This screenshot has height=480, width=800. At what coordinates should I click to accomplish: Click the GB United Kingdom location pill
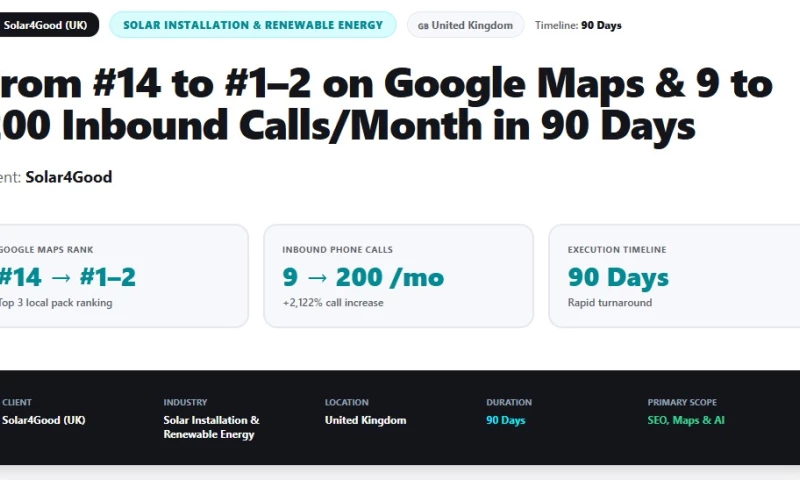[x=465, y=25]
